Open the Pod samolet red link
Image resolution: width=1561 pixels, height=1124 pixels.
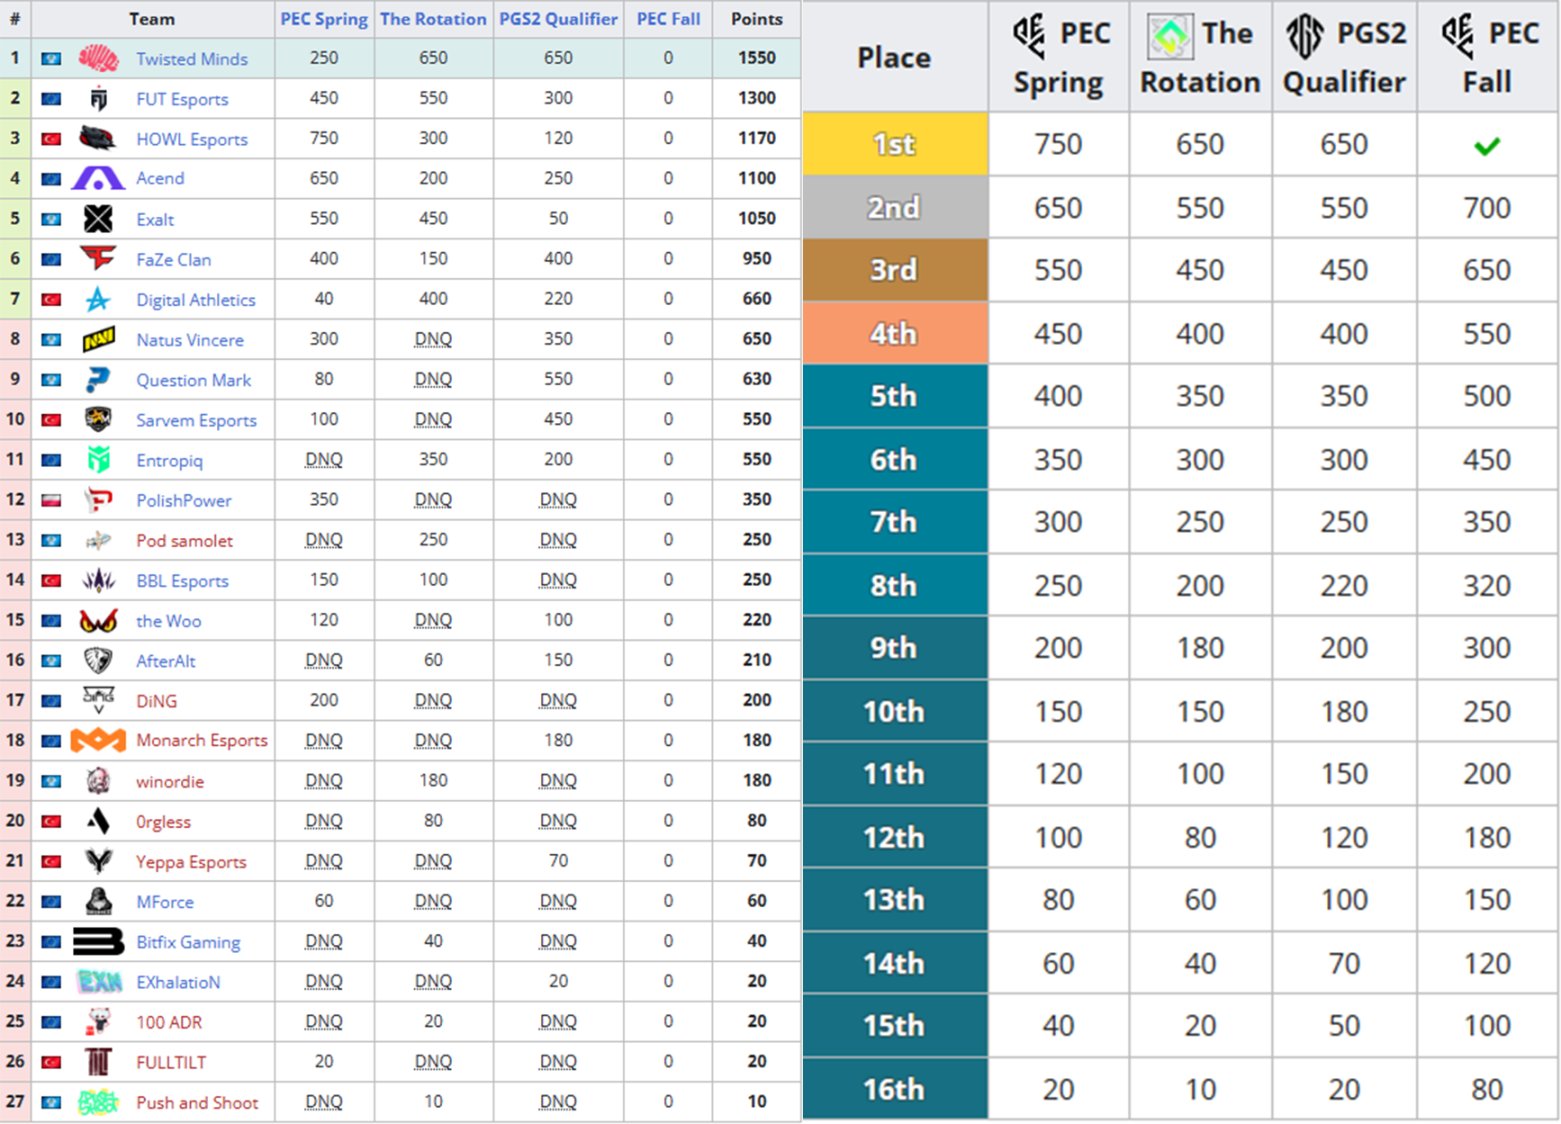(184, 540)
